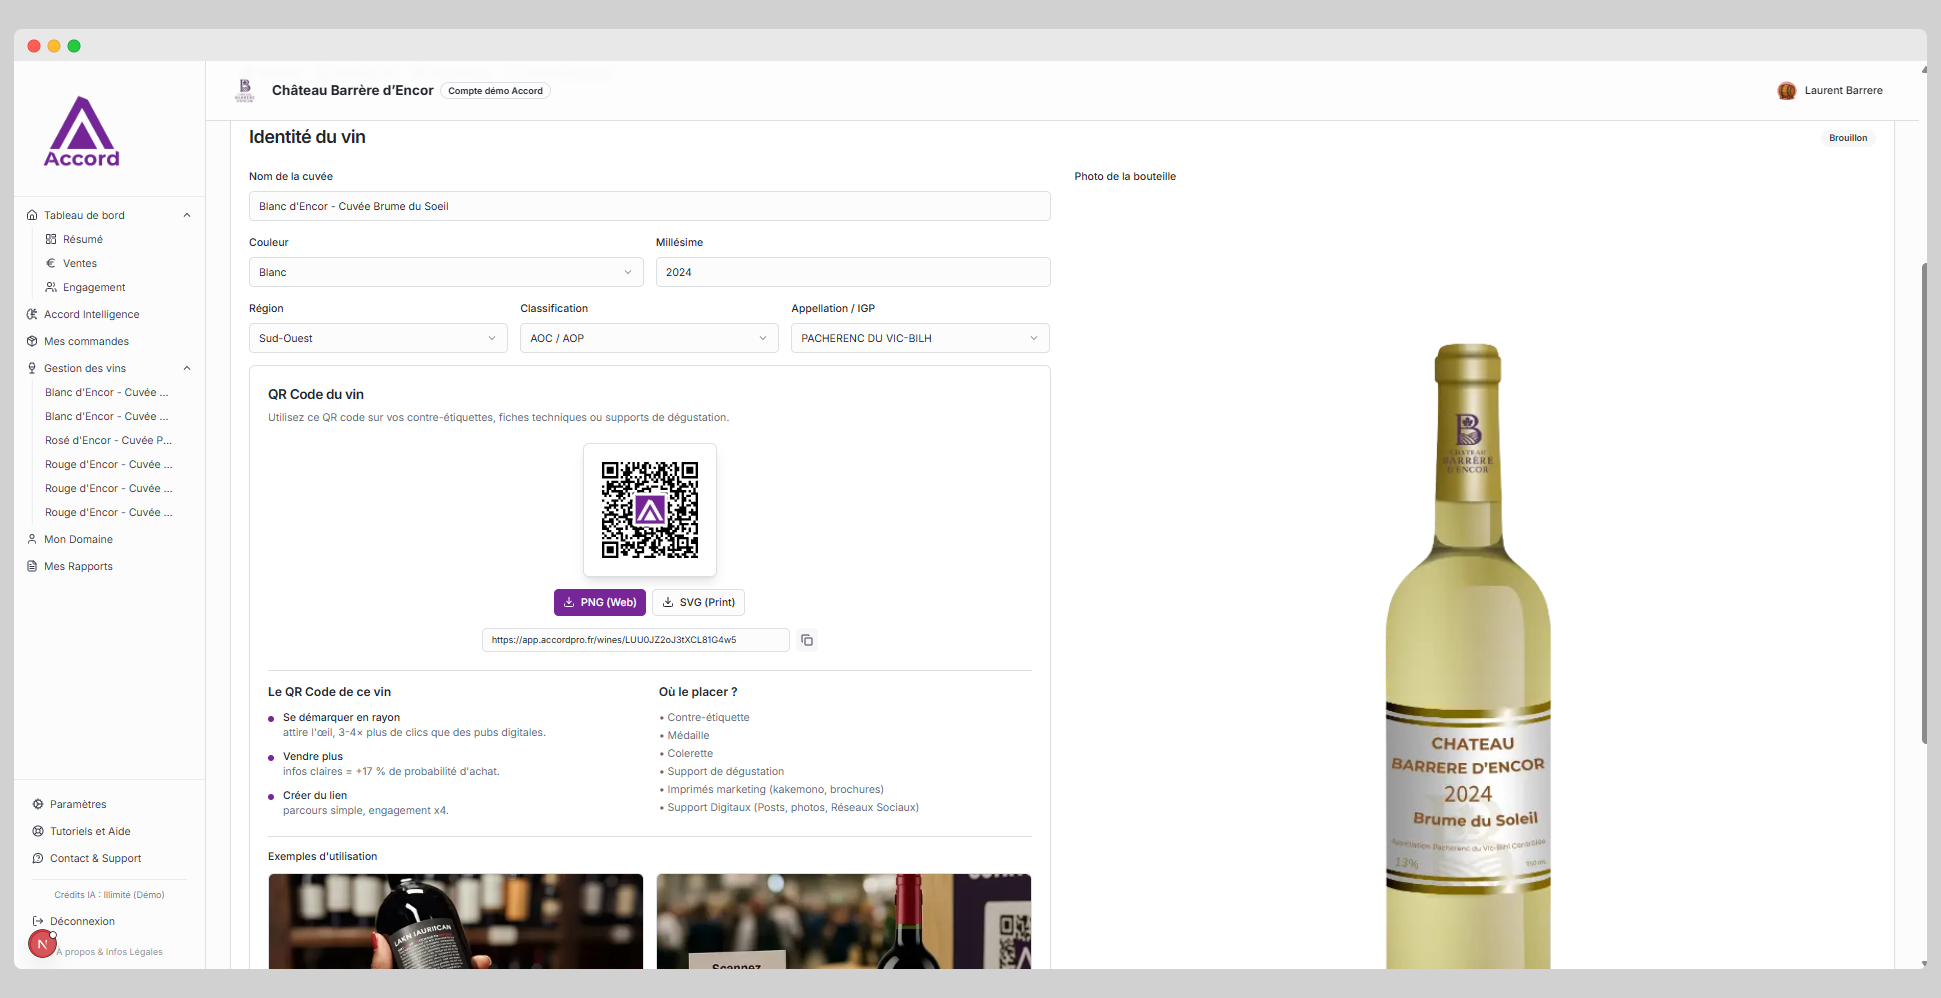
Task: Click the Accord logo in sidebar
Action: click(82, 132)
